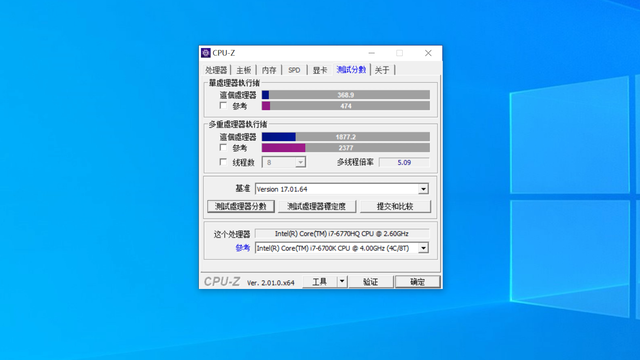The height and width of the screenshot is (360, 640).
Task: Start 测试处理器稳定度 stress test
Action: click(x=317, y=206)
